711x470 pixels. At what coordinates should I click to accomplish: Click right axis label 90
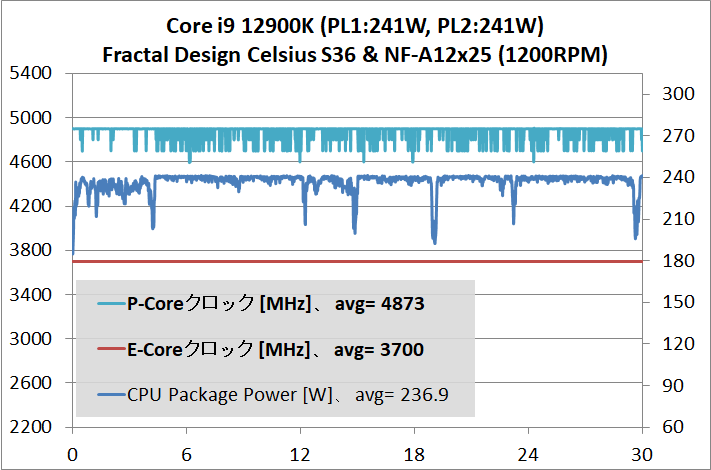[673, 386]
